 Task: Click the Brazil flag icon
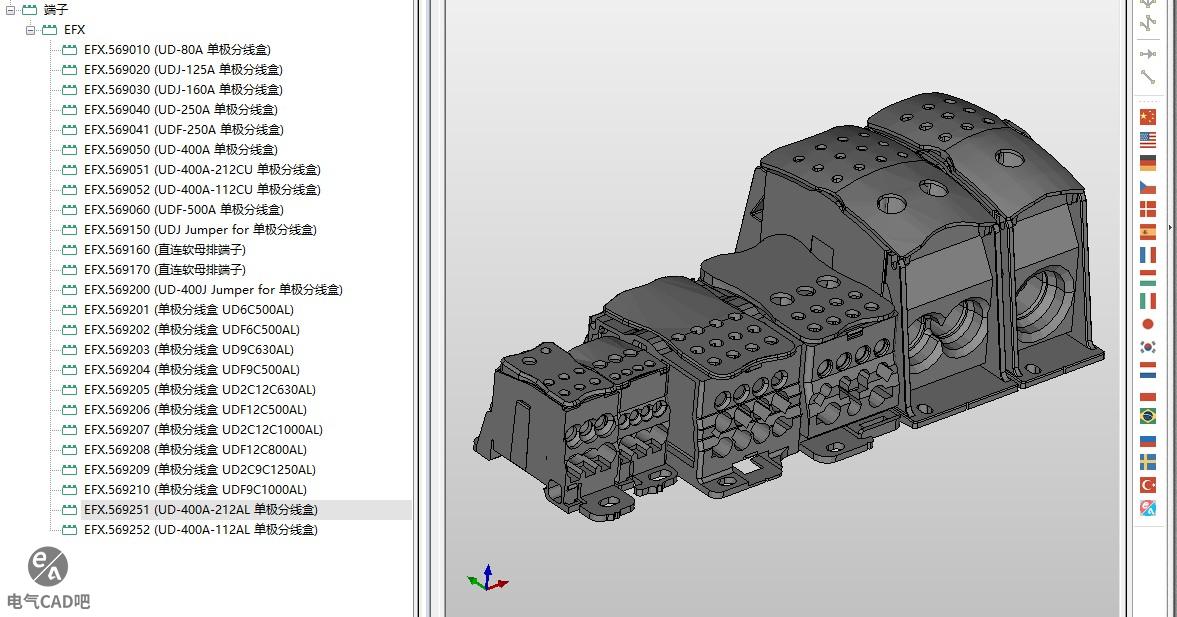1147,416
